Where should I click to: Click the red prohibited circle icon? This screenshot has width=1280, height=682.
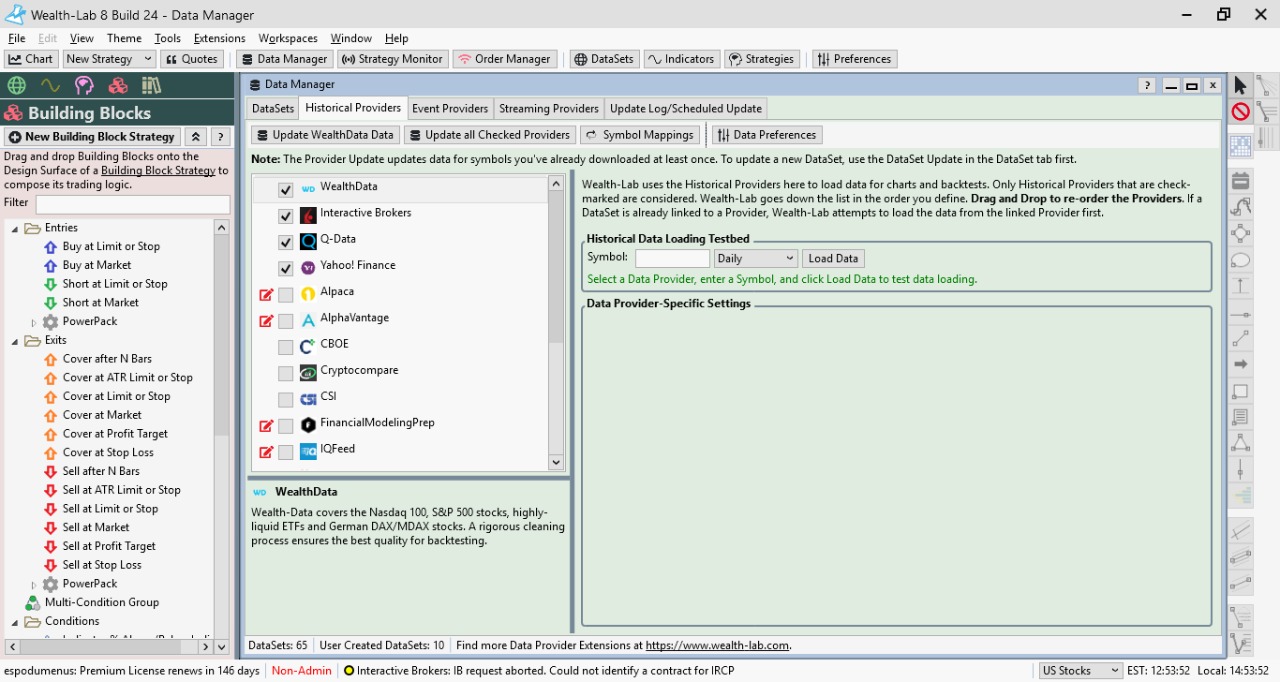1240,112
